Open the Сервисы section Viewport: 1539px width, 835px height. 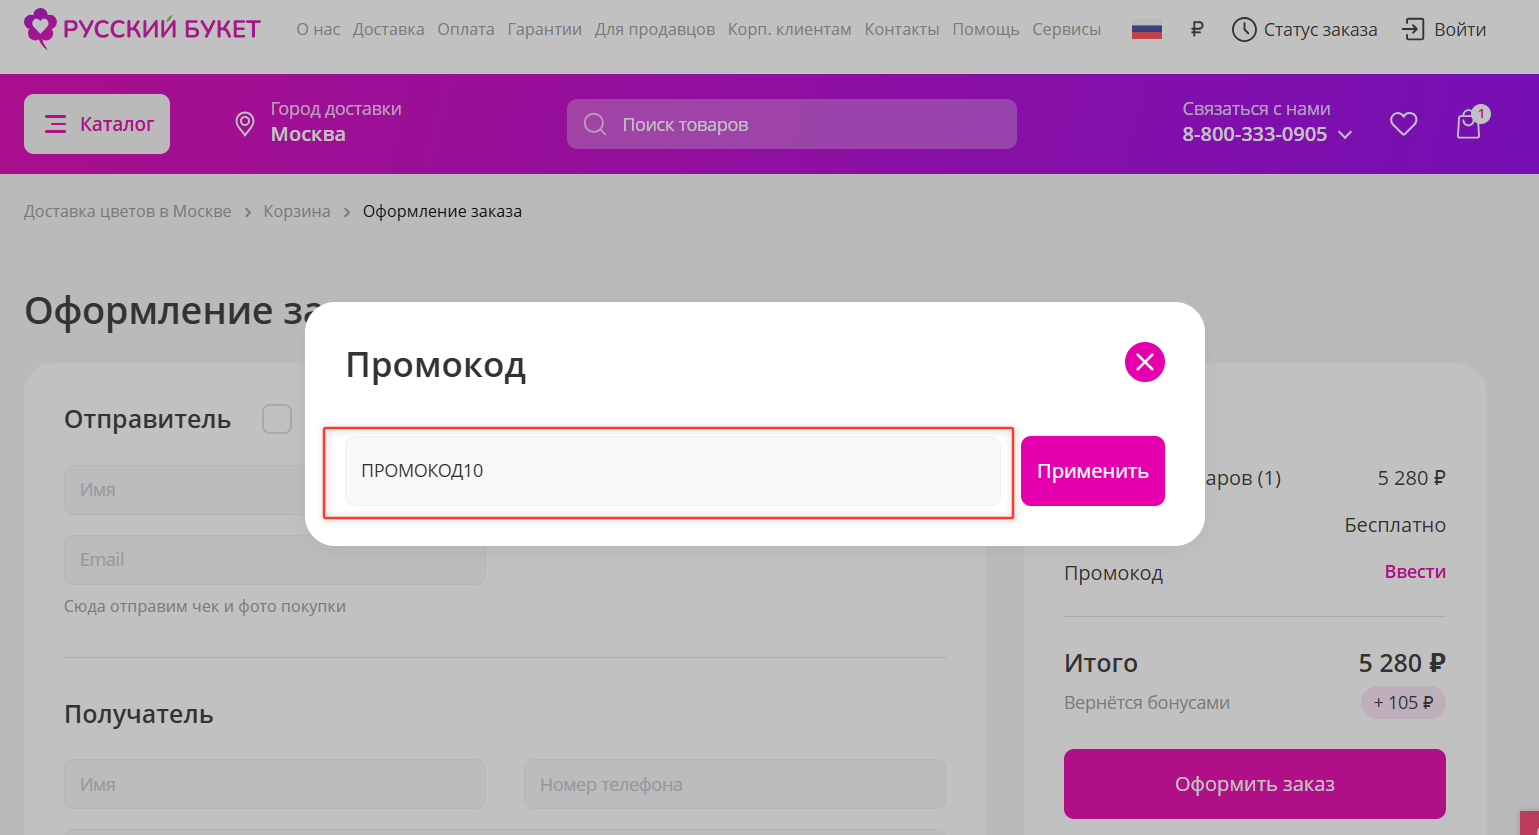point(1066,29)
